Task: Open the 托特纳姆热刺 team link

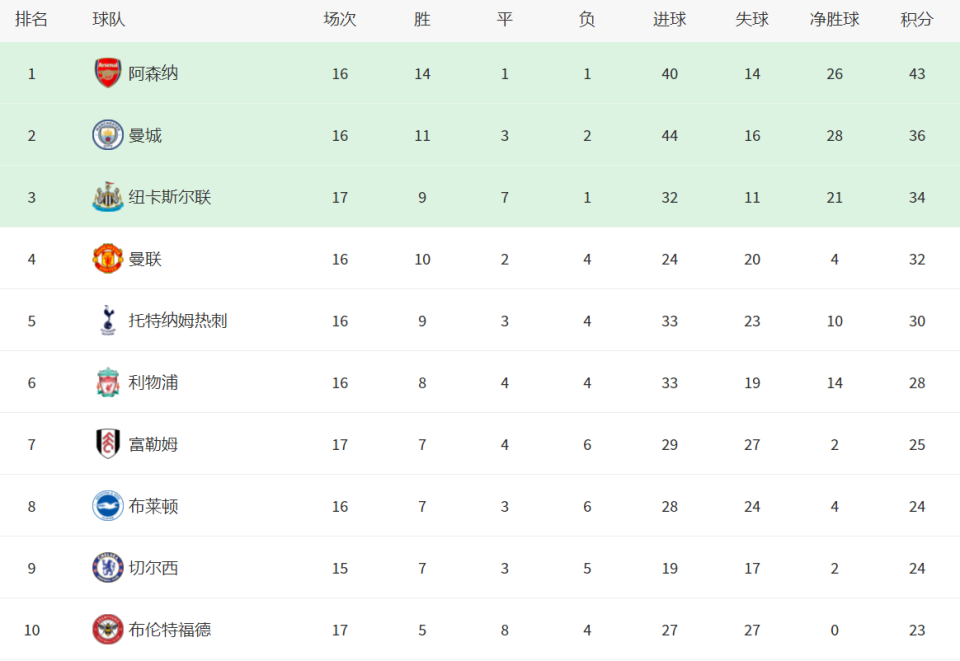Action: pyautogui.click(x=178, y=321)
